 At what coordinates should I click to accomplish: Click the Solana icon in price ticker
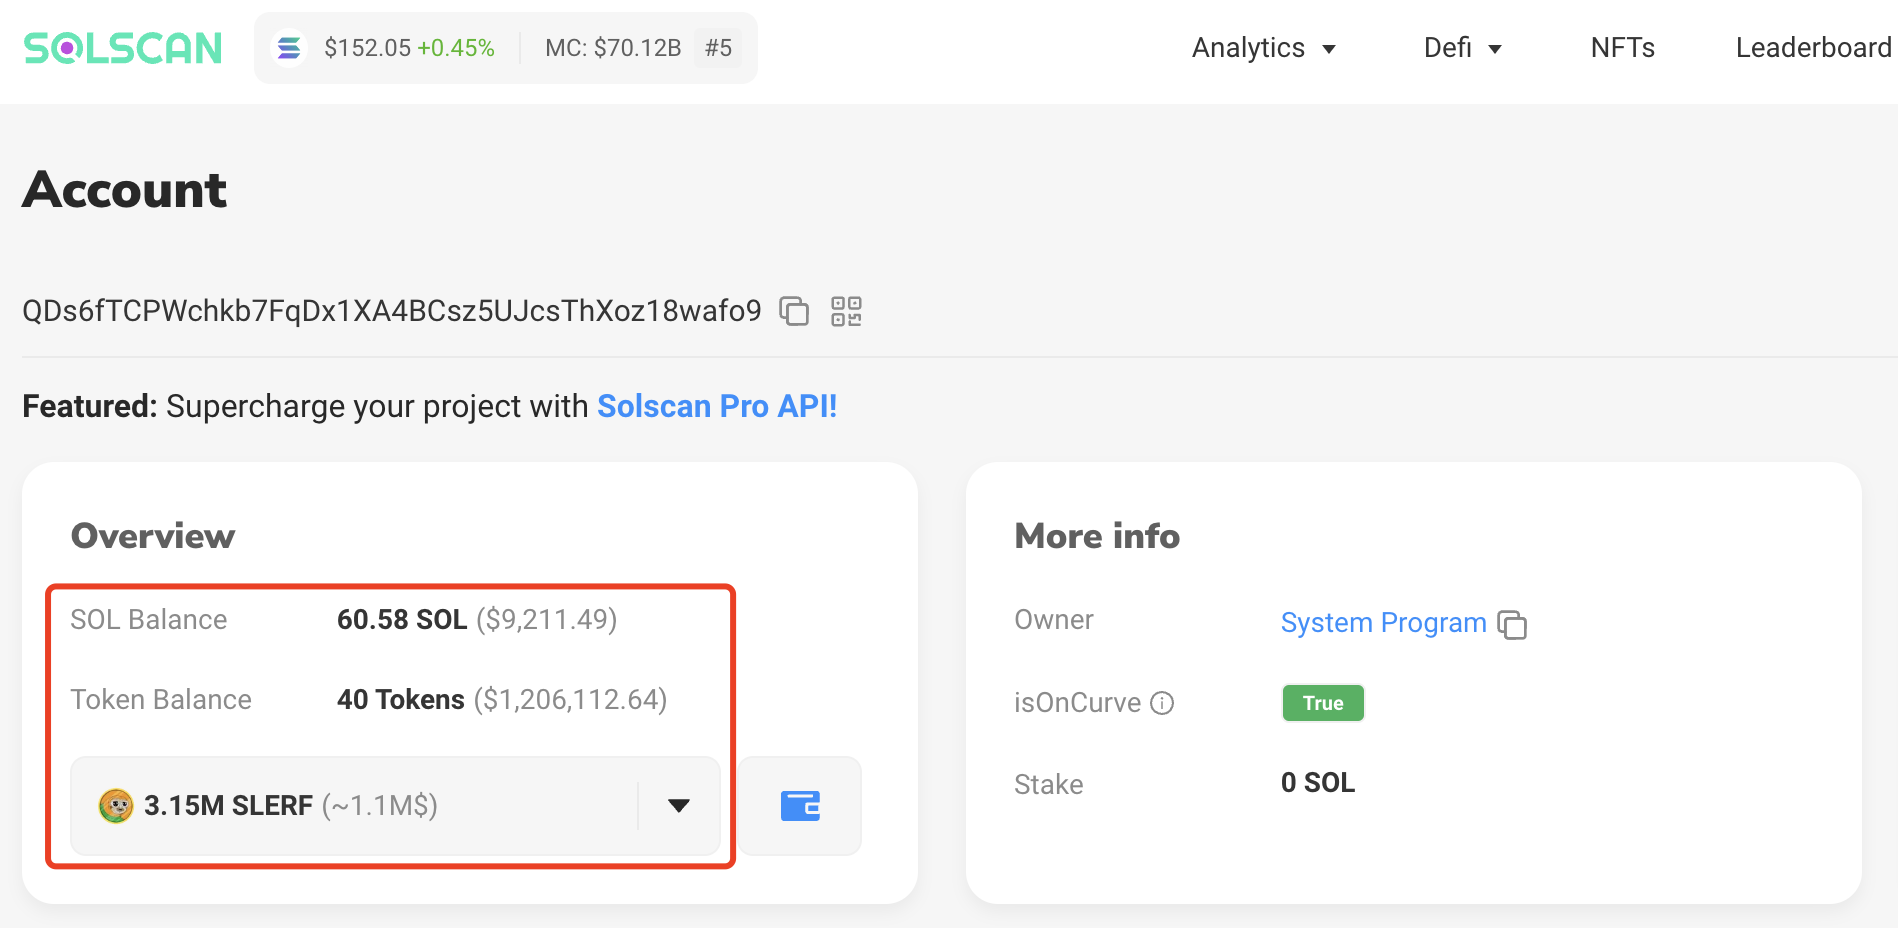pos(289,48)
